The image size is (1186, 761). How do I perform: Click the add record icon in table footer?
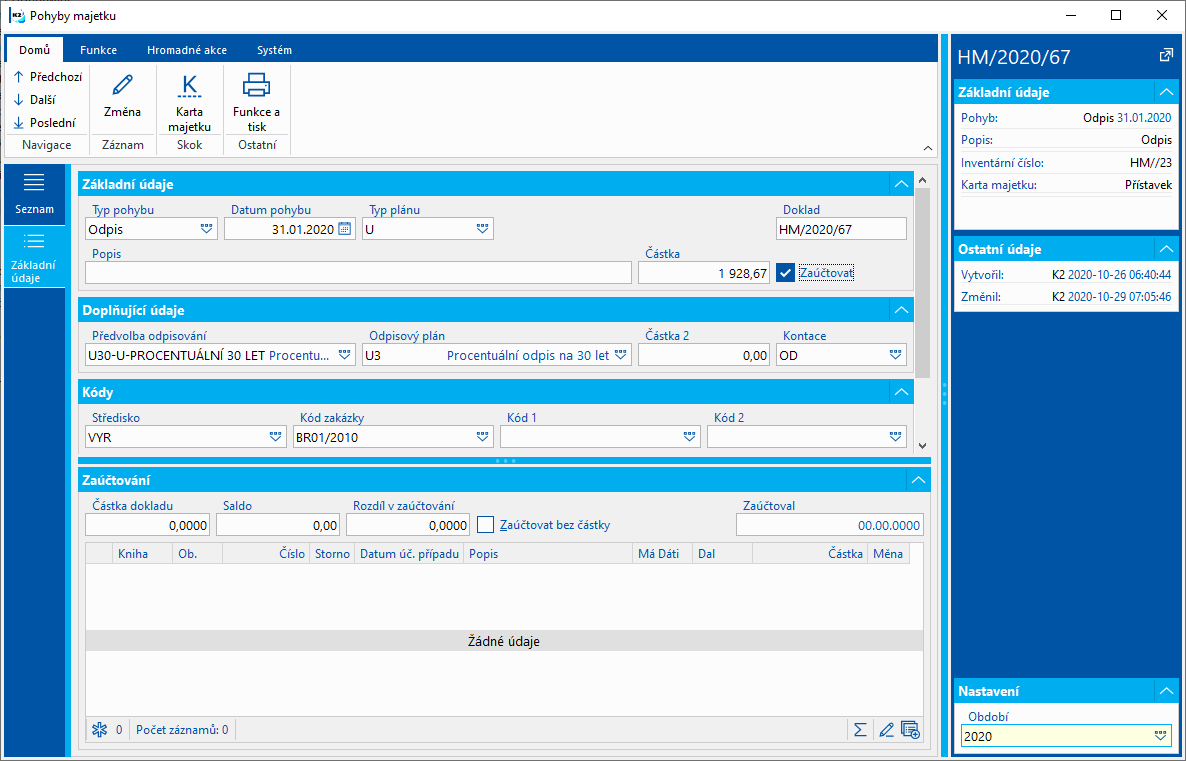click(x=911, y=730)
